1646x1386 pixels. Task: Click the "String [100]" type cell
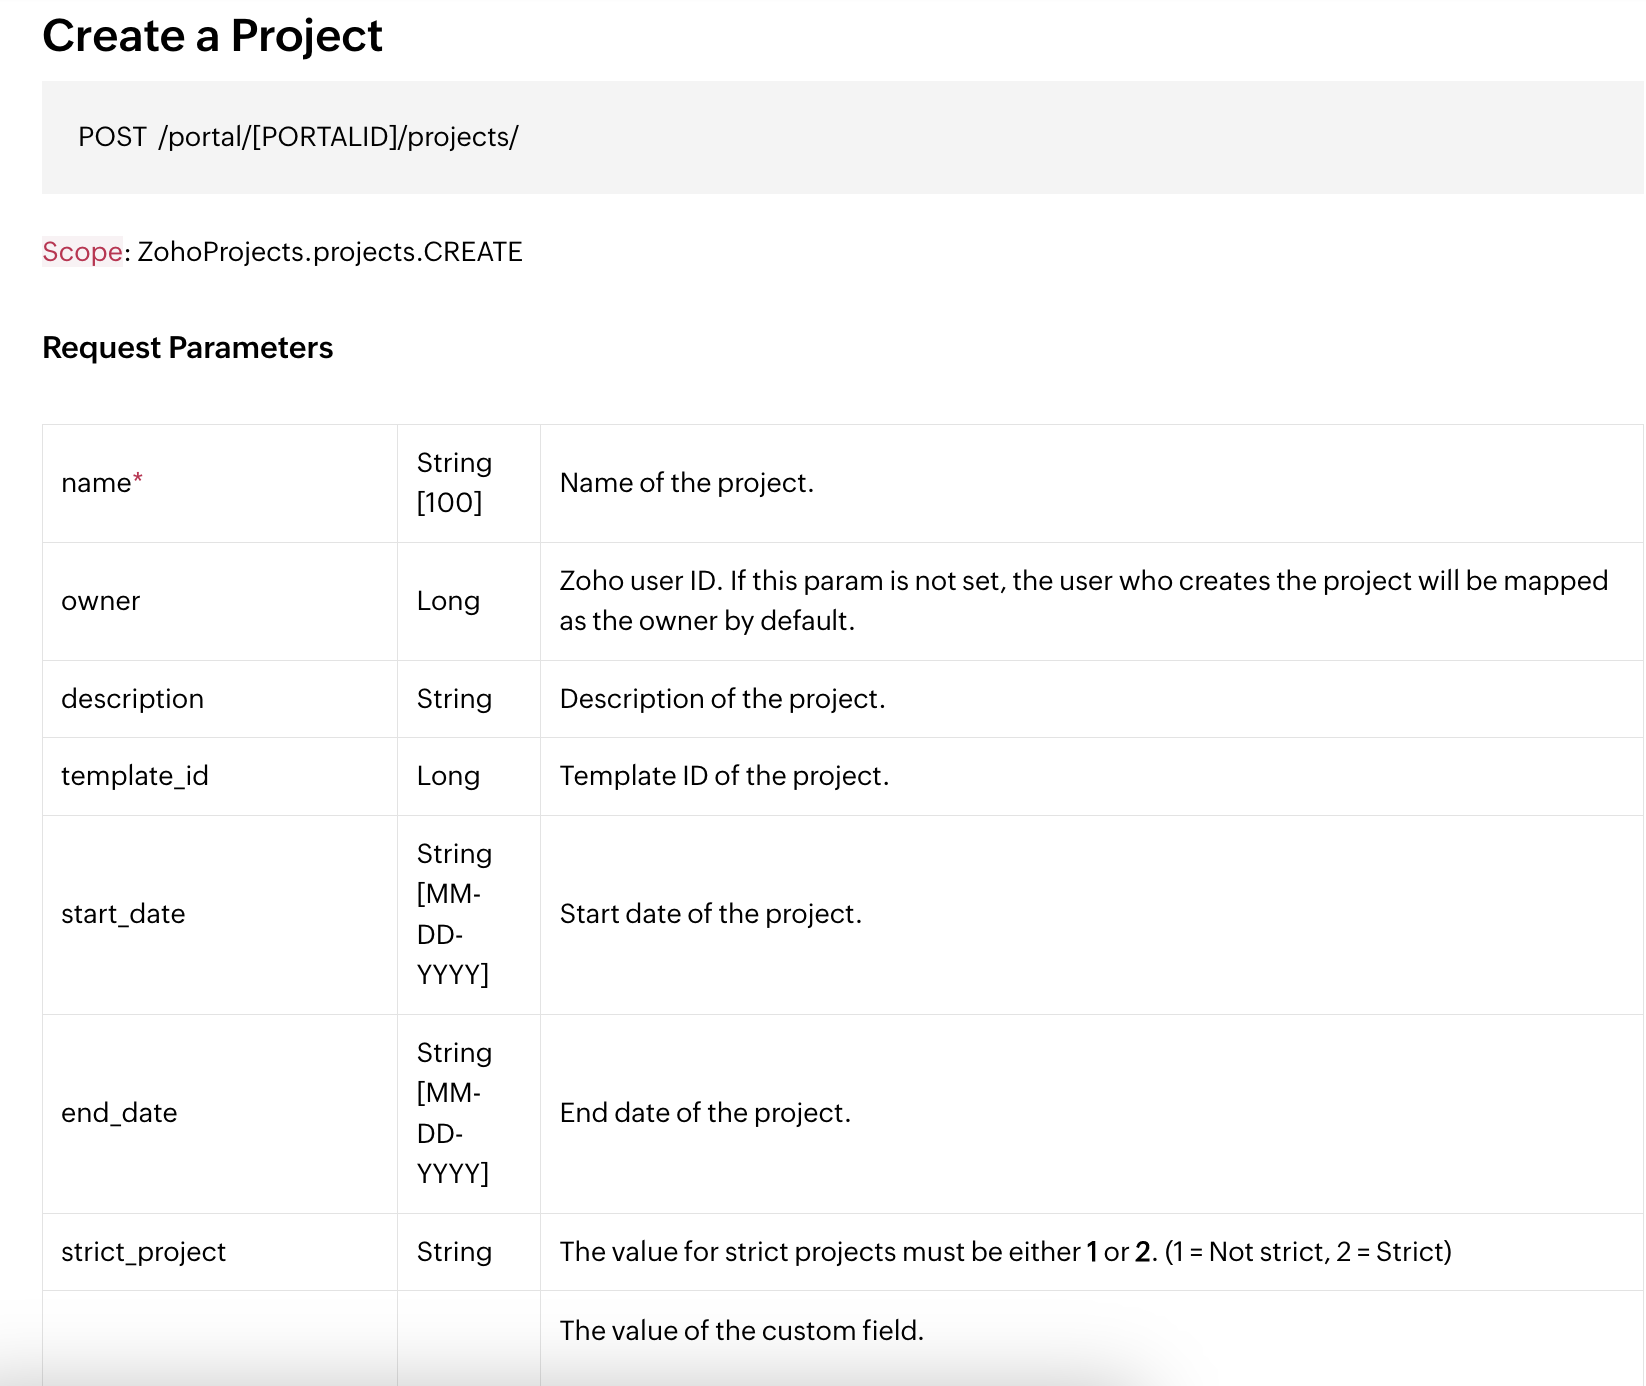coord(469,483)
